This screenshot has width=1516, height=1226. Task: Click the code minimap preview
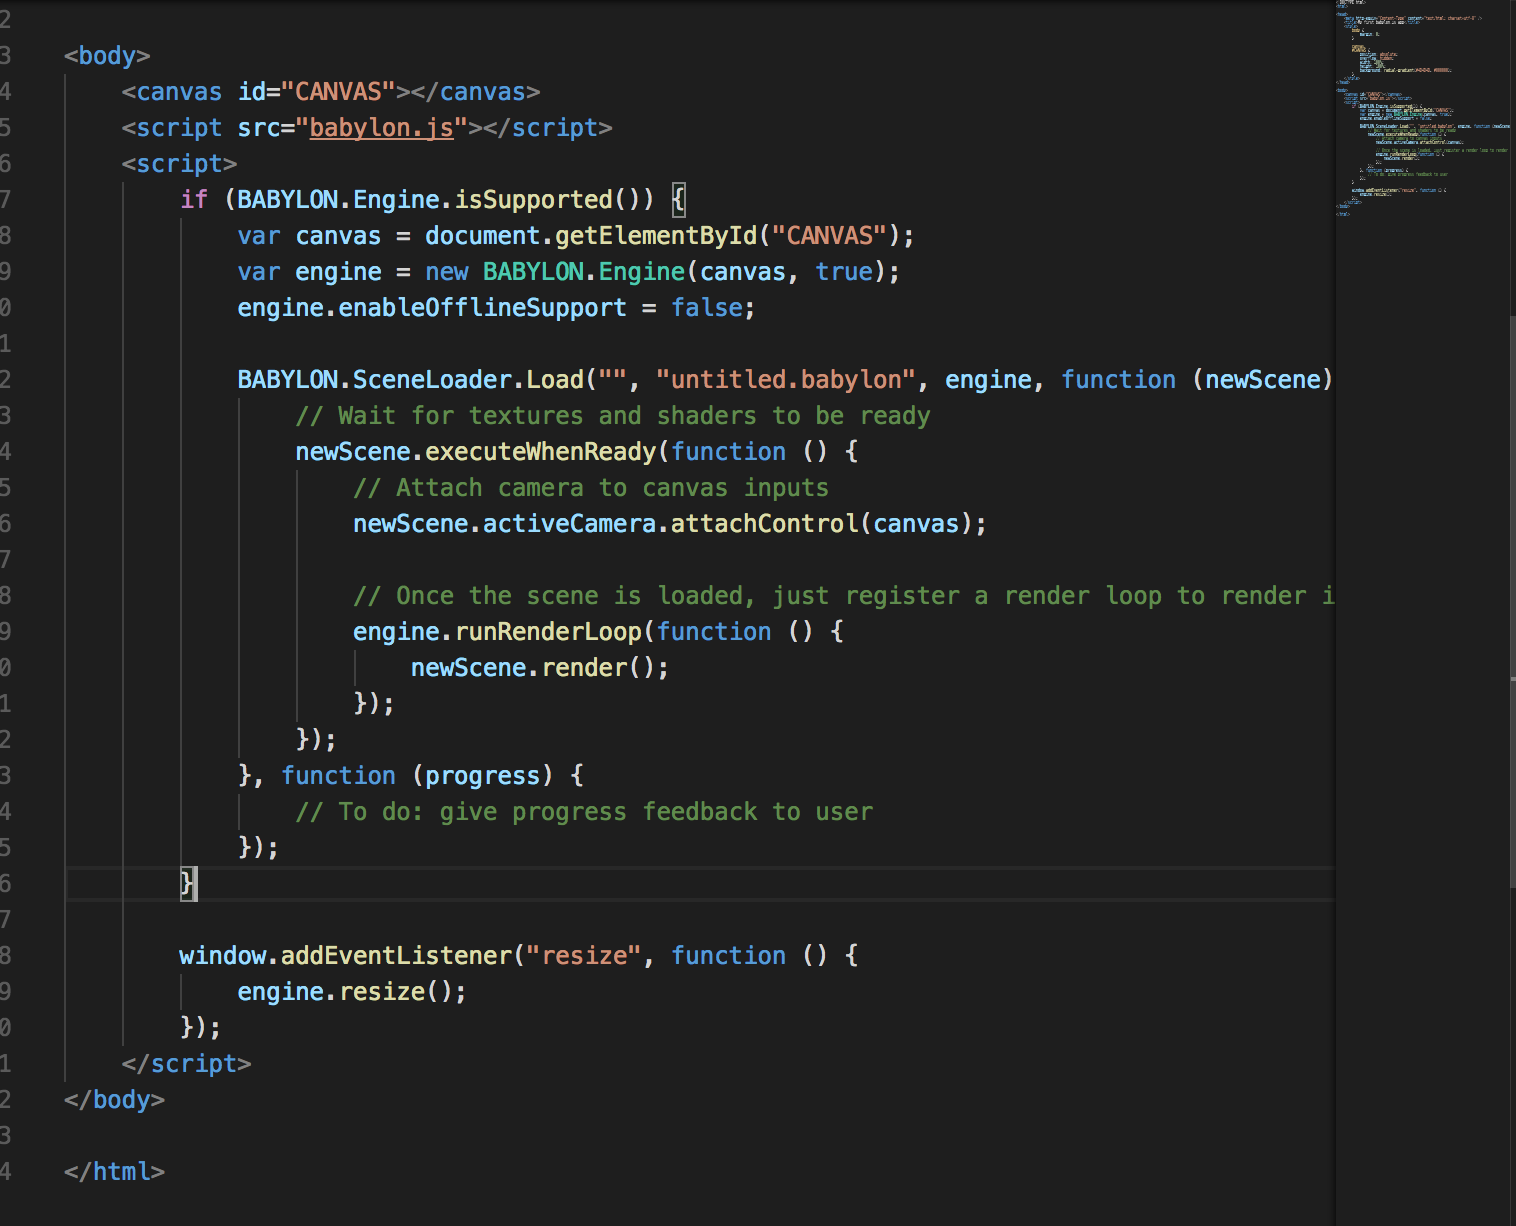point(1422,108)
